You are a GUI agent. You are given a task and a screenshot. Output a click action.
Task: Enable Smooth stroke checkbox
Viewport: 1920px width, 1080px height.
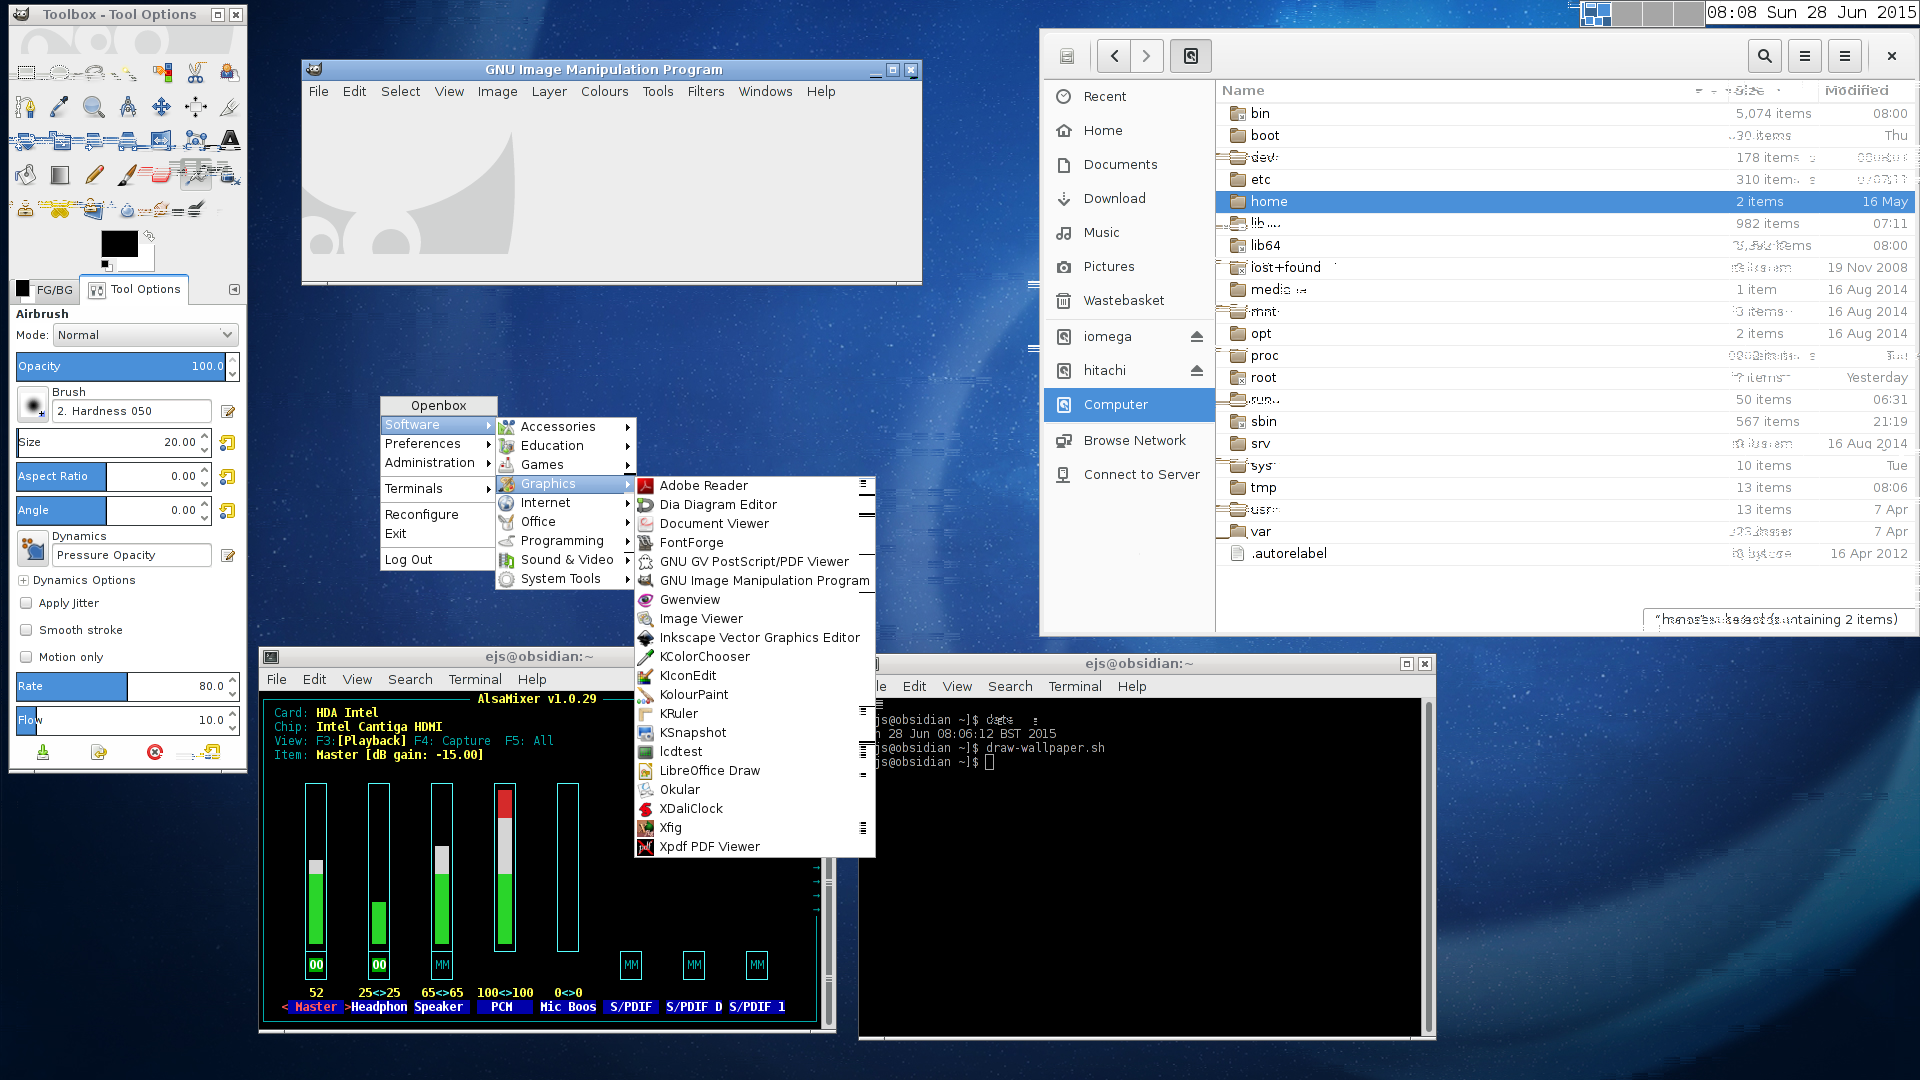26,630
